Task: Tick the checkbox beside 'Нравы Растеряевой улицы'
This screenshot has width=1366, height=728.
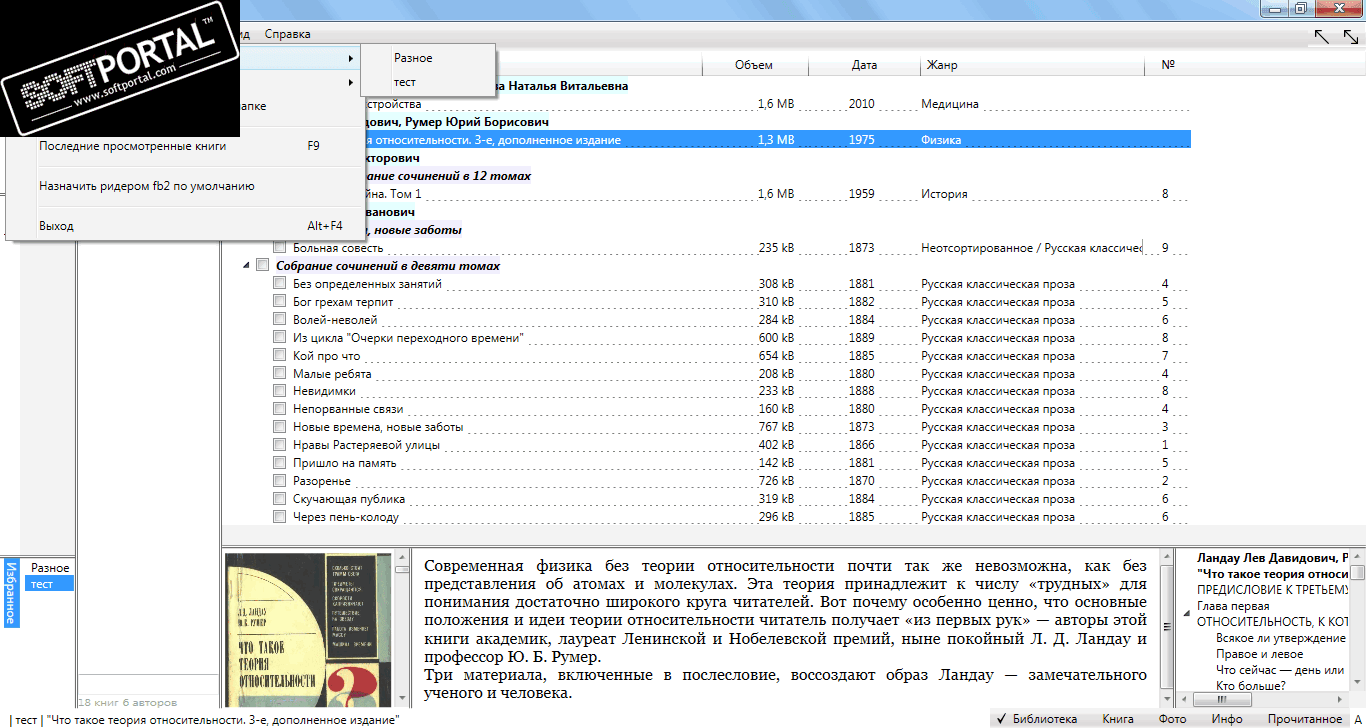Action: click(x=280, y=446)
